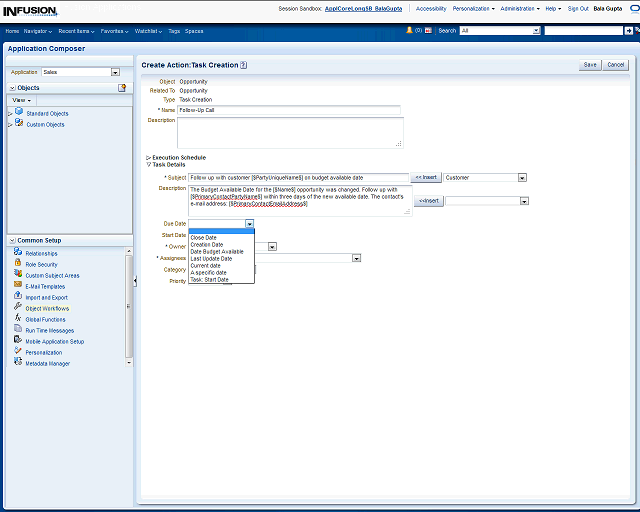Expand the Standard Objects tree node
The height and width of the screenshot is (512, 640).
(x=10, y=114)
